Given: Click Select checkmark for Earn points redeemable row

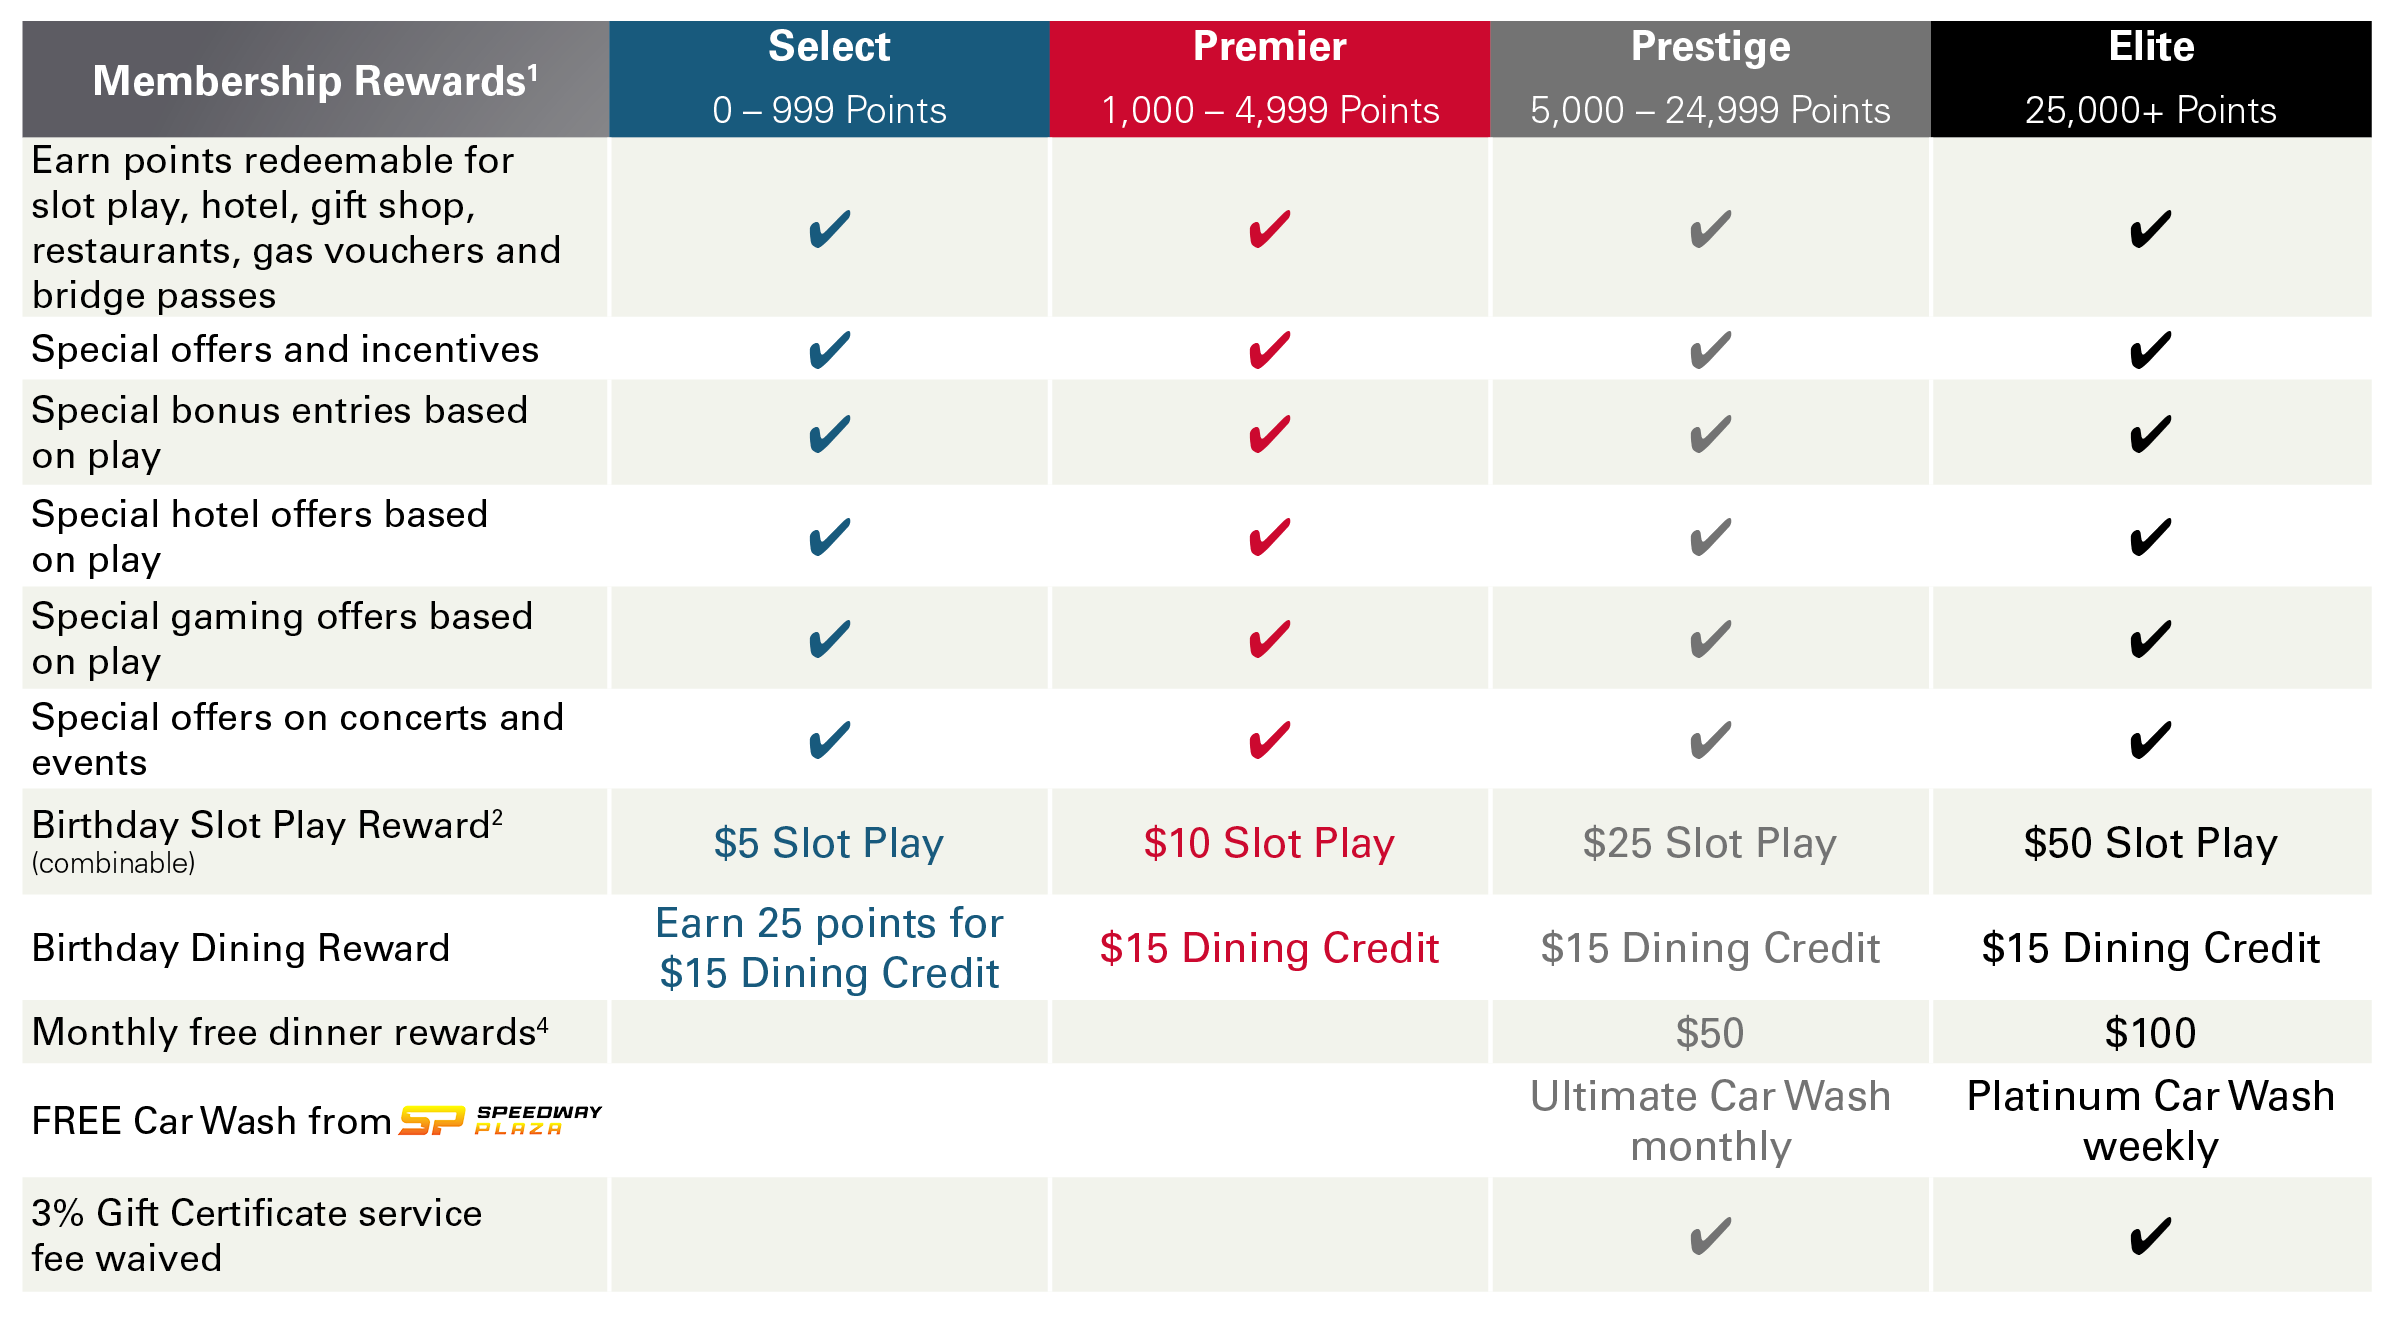Looking at the screenshot, I should point(829,229).
